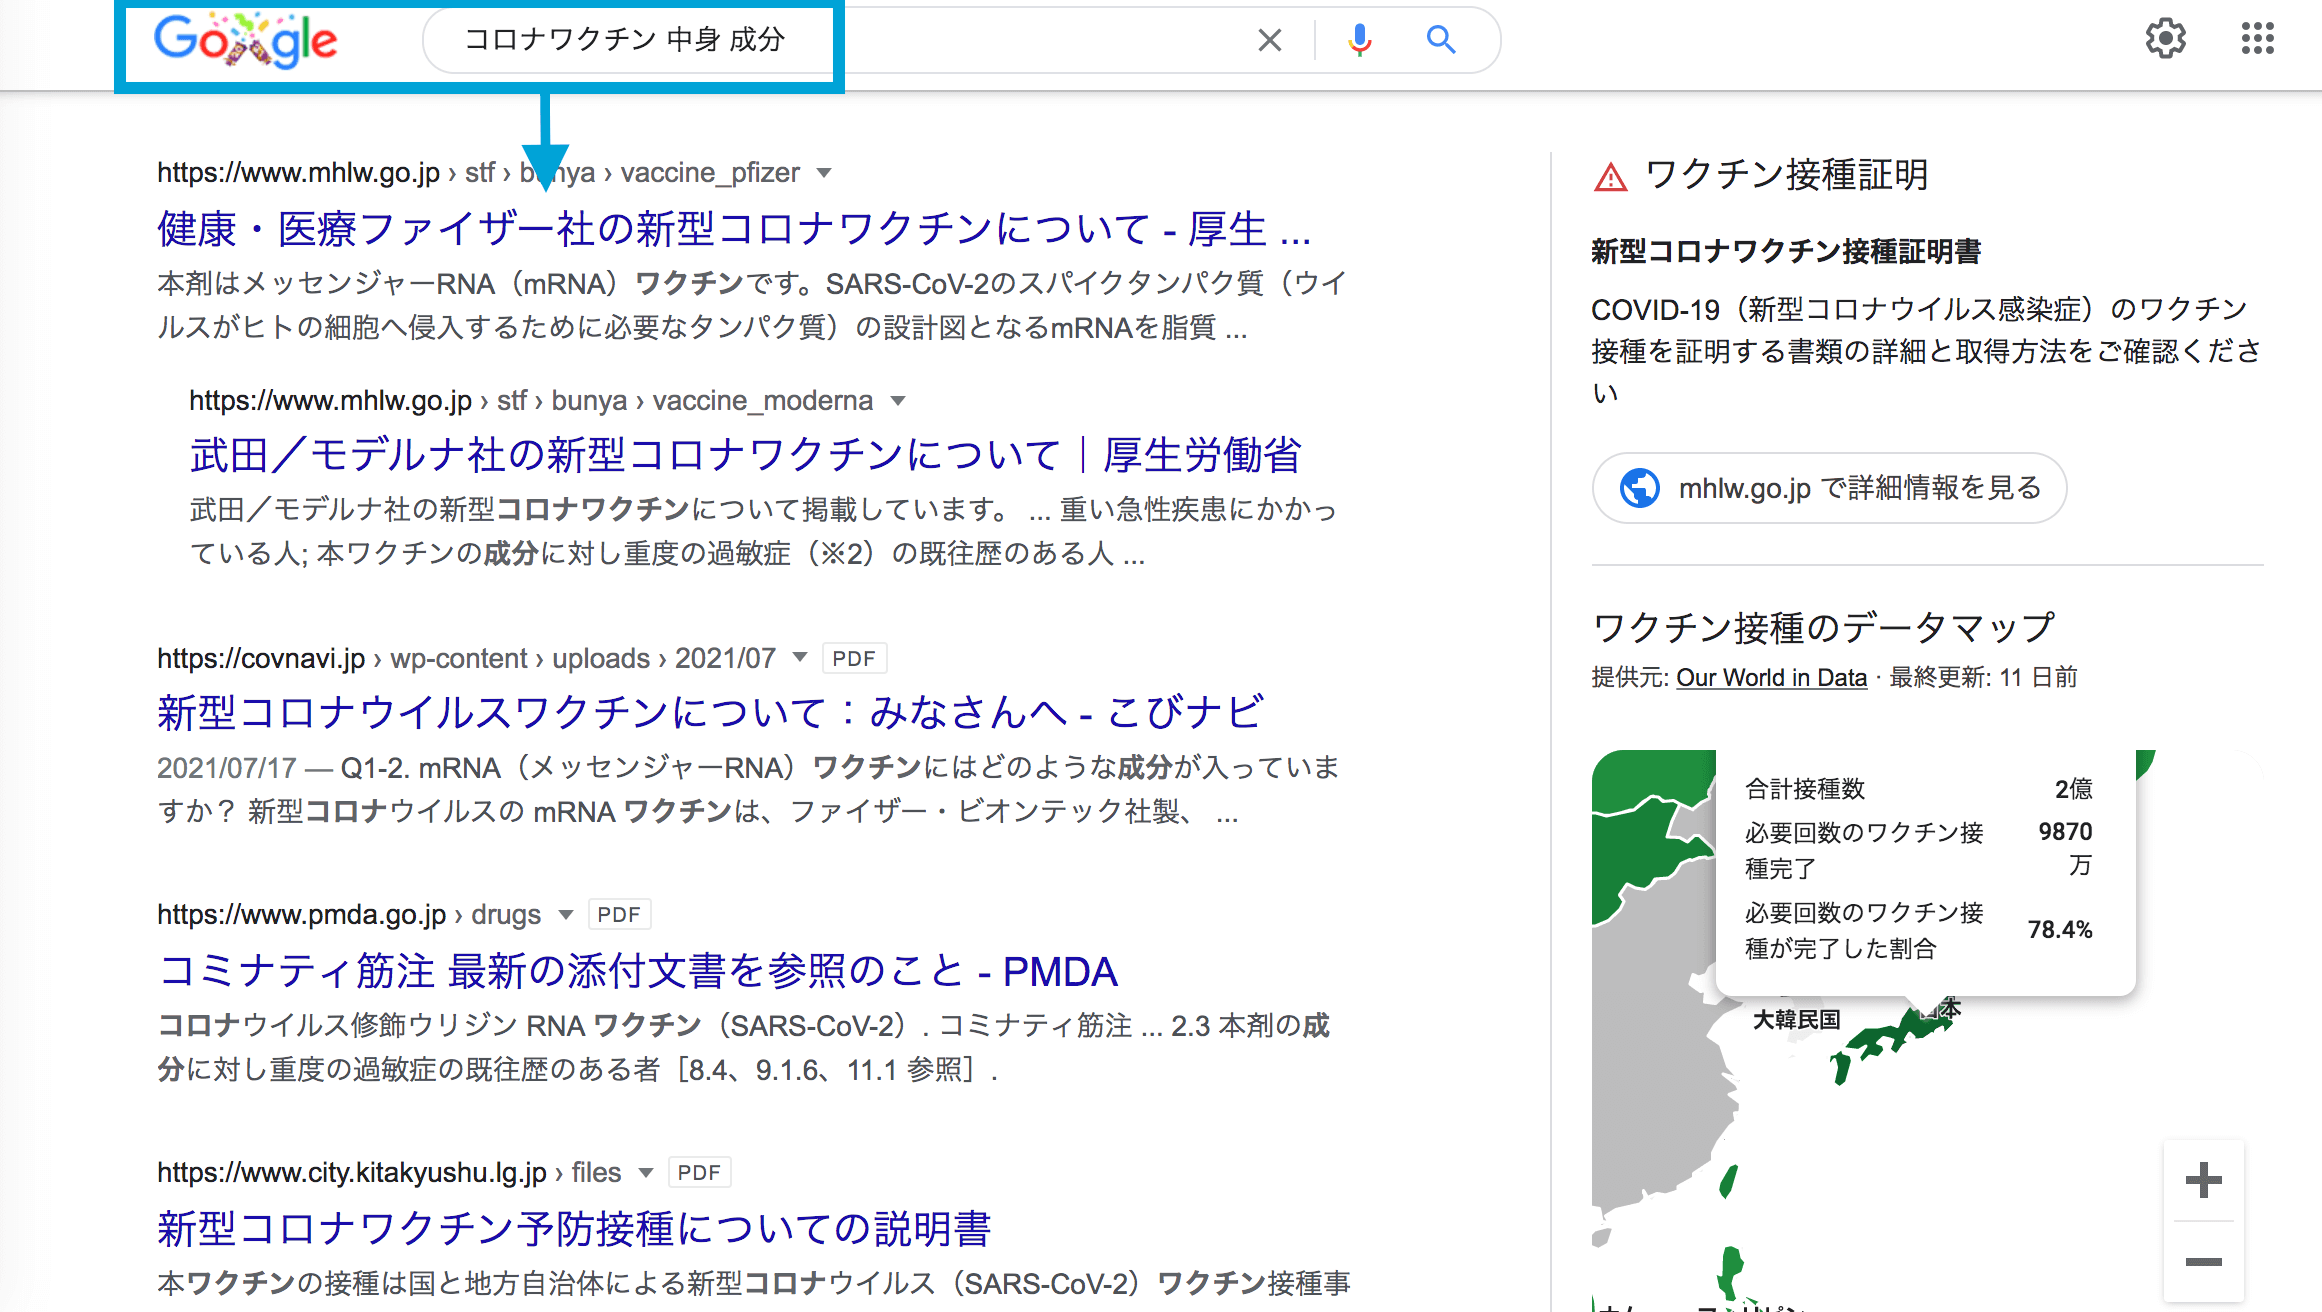This screenshot has height=1312, width=2322.
Task: Open the Google apps grid icon
Action: 2257,39
